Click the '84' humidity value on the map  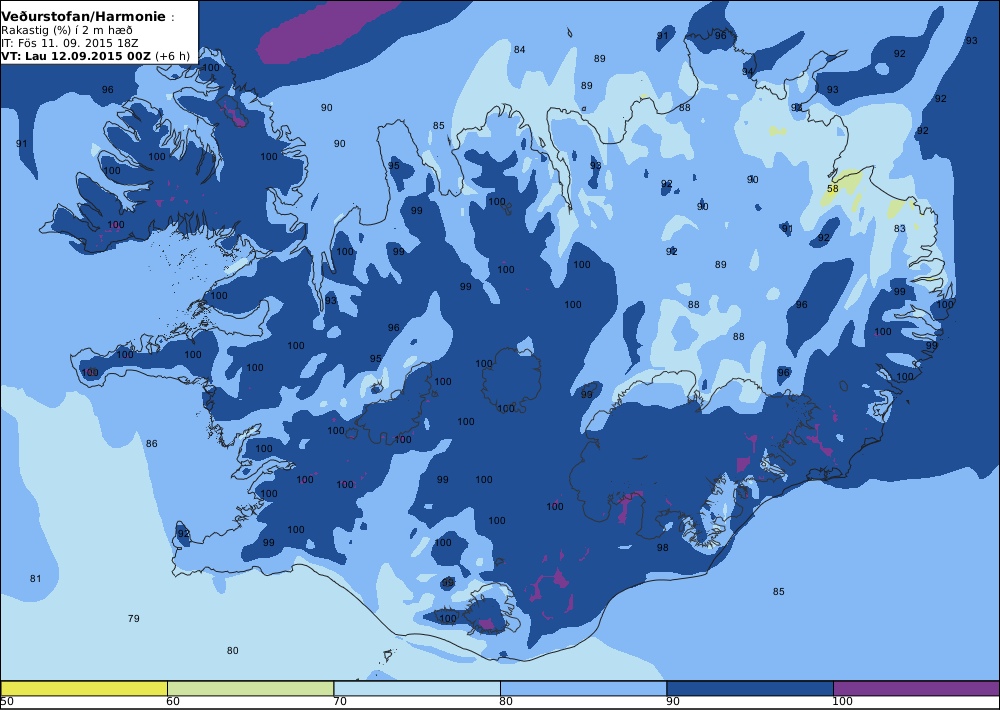[520, 50]
